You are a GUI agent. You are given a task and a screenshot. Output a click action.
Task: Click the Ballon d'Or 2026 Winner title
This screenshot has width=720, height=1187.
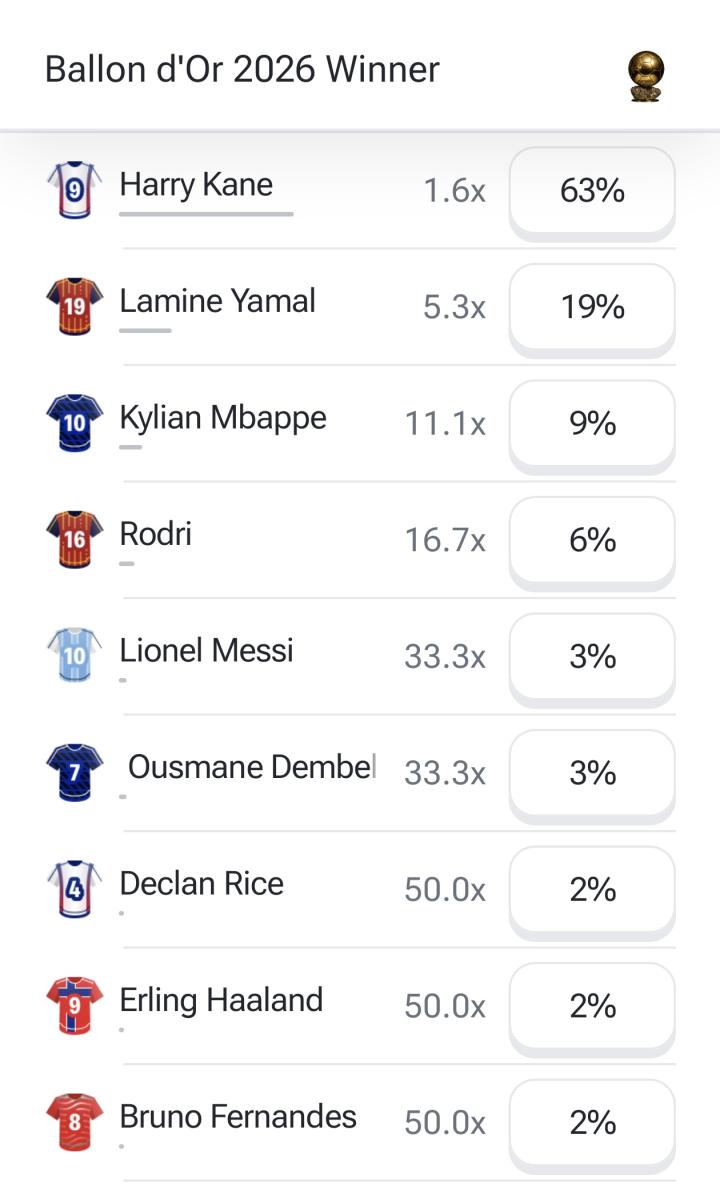[242, 70]
